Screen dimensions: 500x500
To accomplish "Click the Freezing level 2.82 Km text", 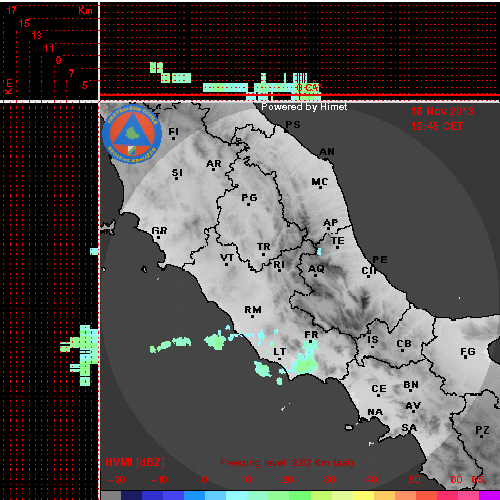I will pyautogui.click(x=287, y=463).
